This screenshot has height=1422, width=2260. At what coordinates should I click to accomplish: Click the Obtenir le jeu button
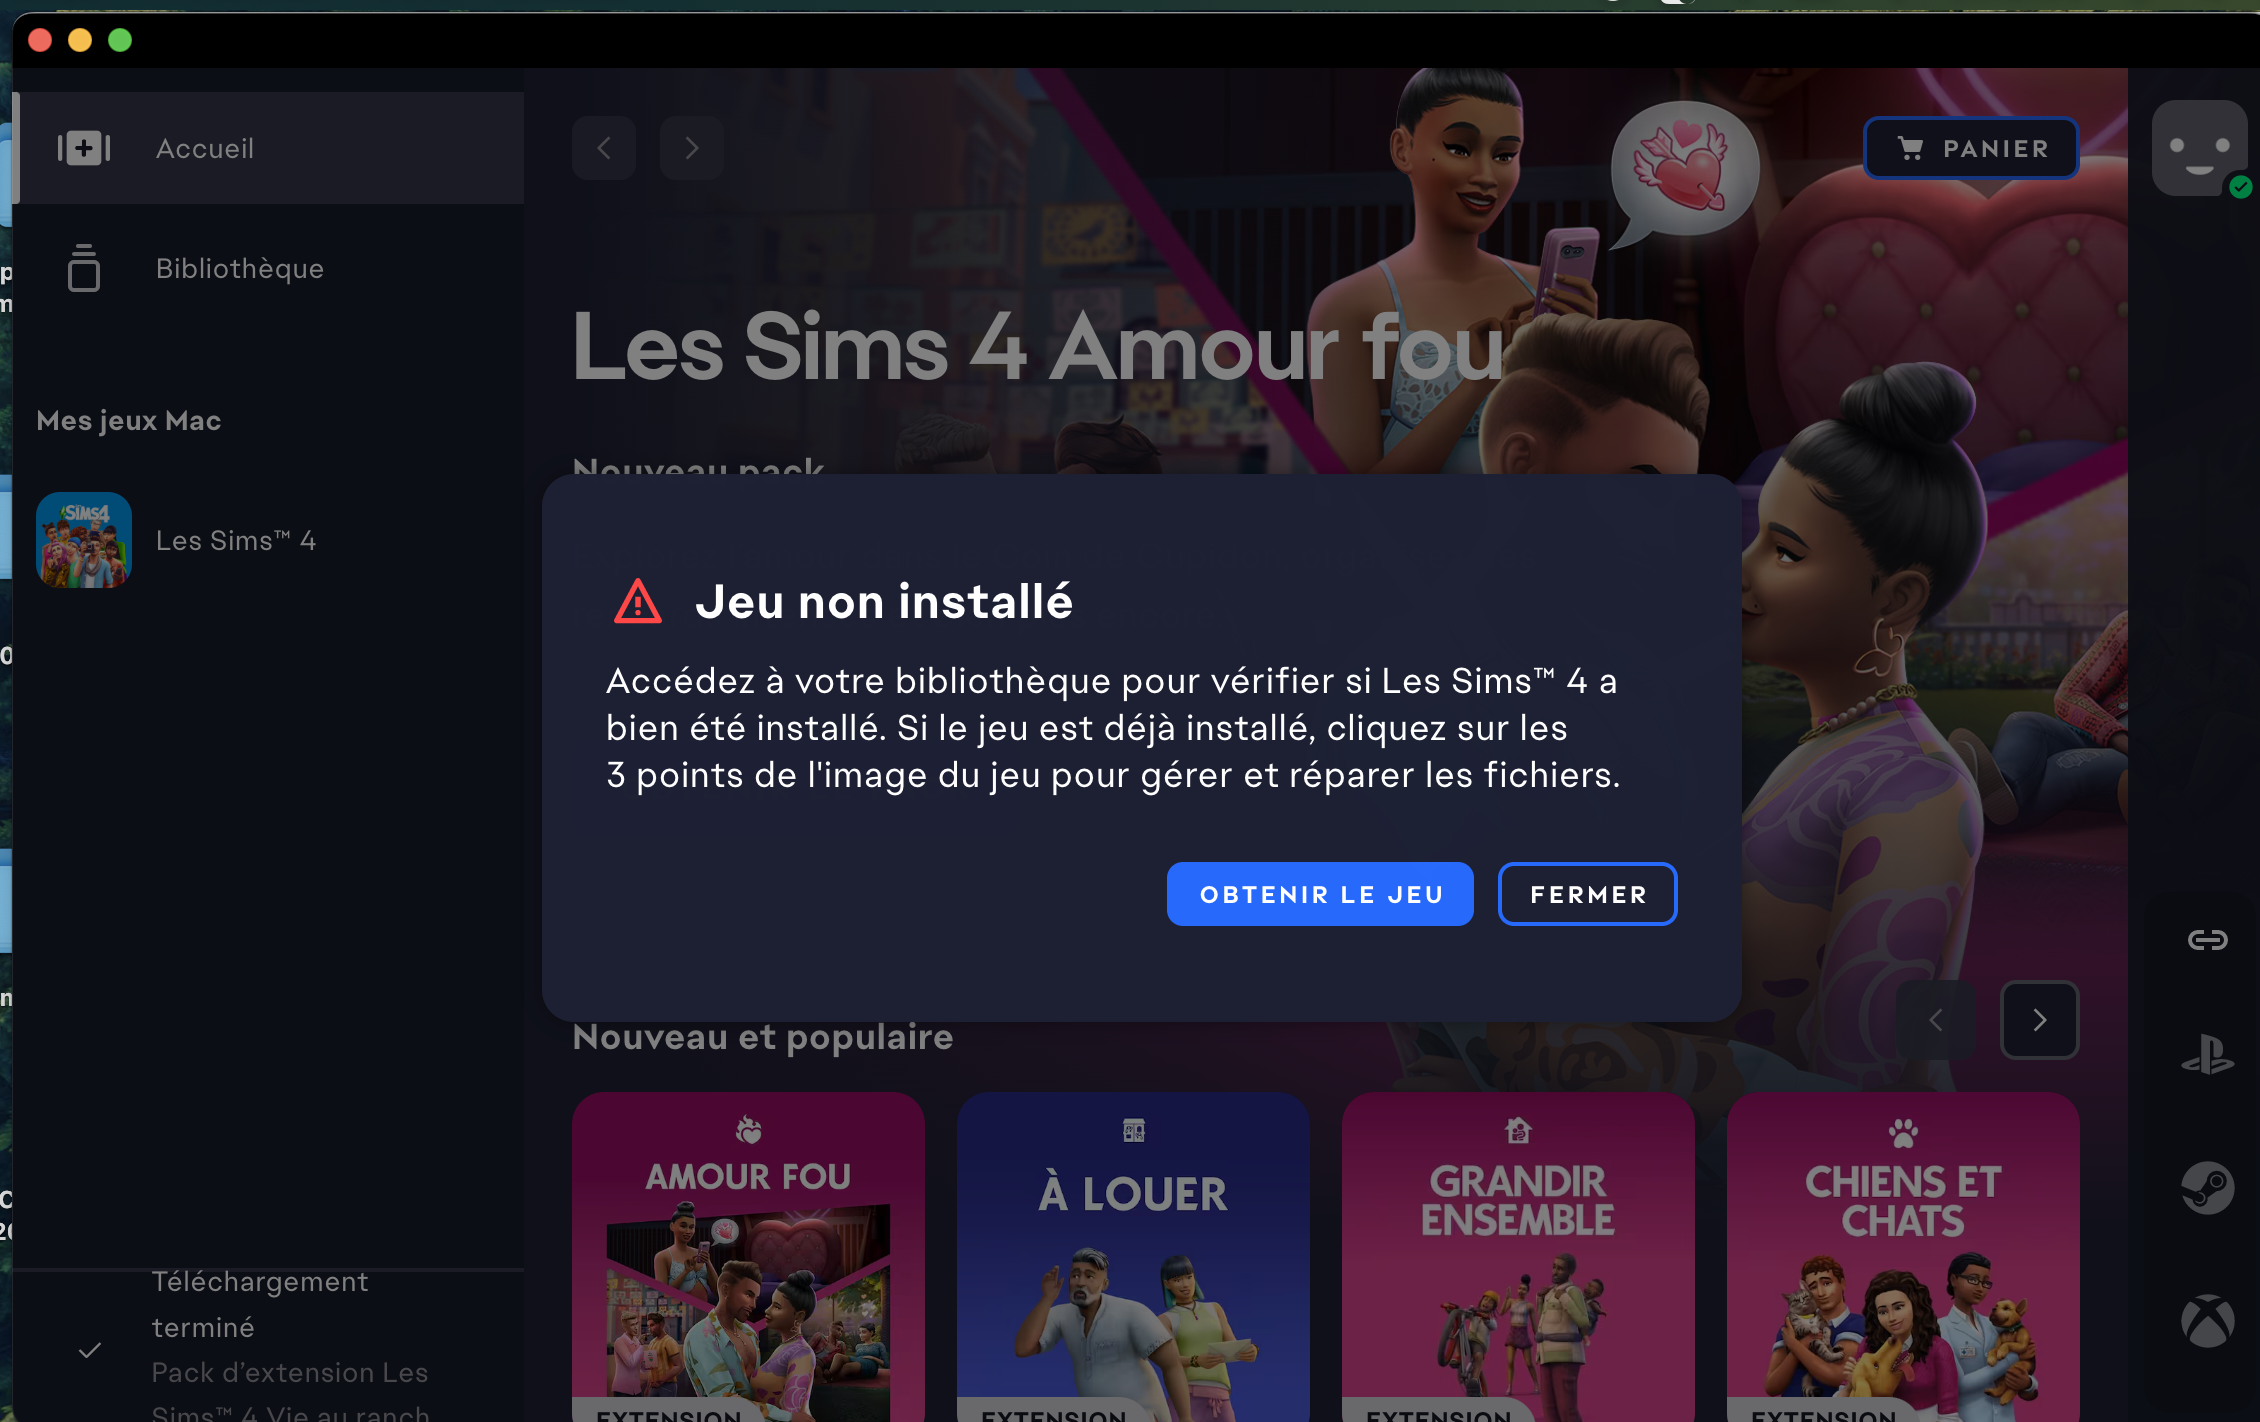point(1320,894)
